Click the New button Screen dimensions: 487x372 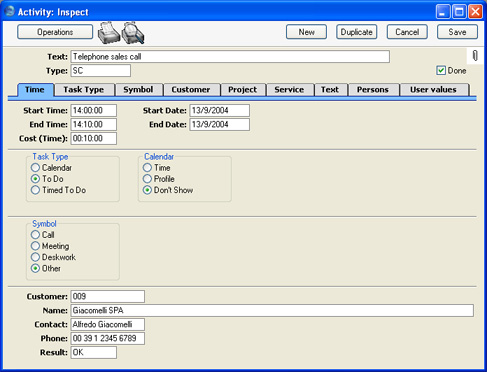[306, 32]
